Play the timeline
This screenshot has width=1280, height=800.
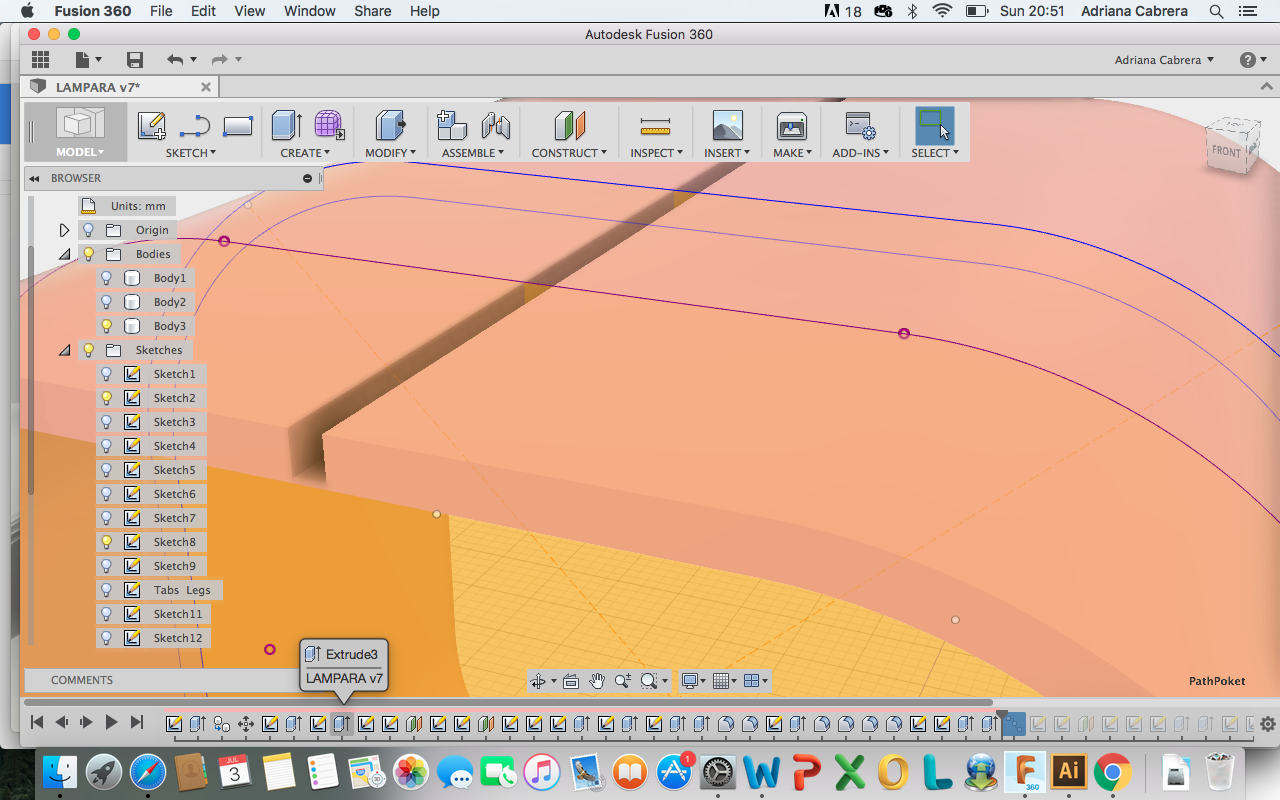[111, 722]
